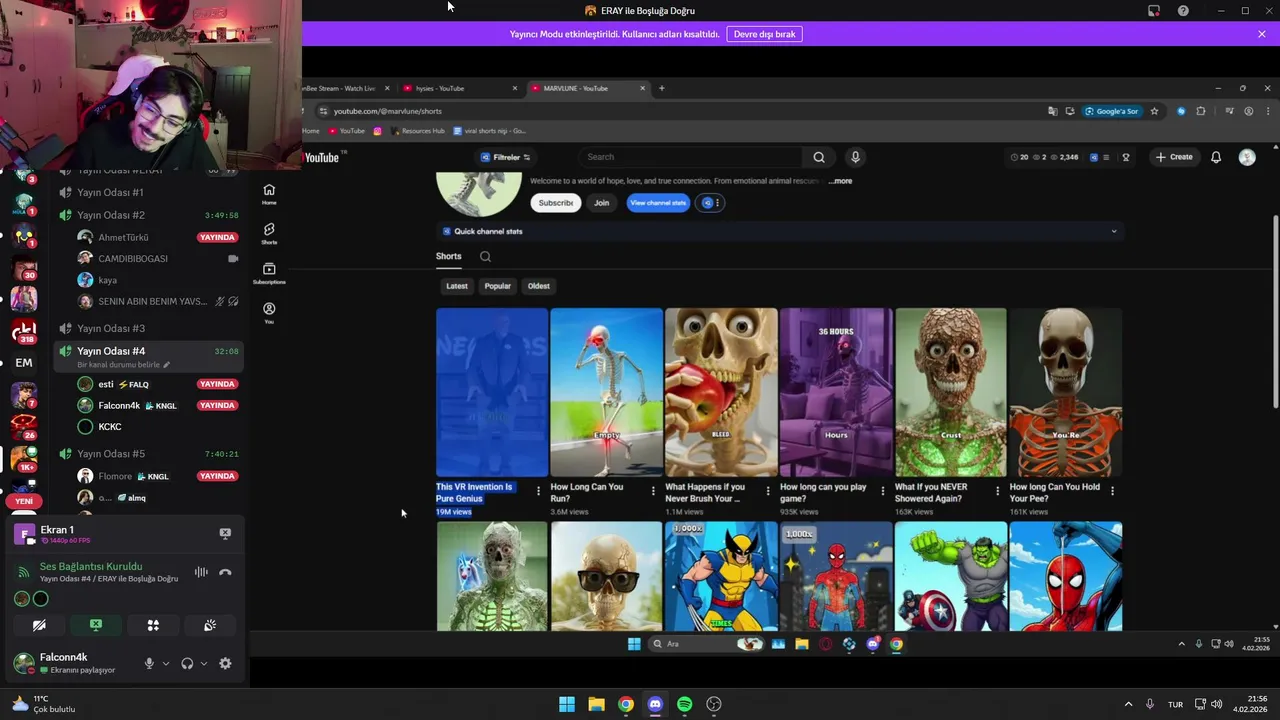
Task: Bookmark the page with the star icon
Action: coord(1154,111)
